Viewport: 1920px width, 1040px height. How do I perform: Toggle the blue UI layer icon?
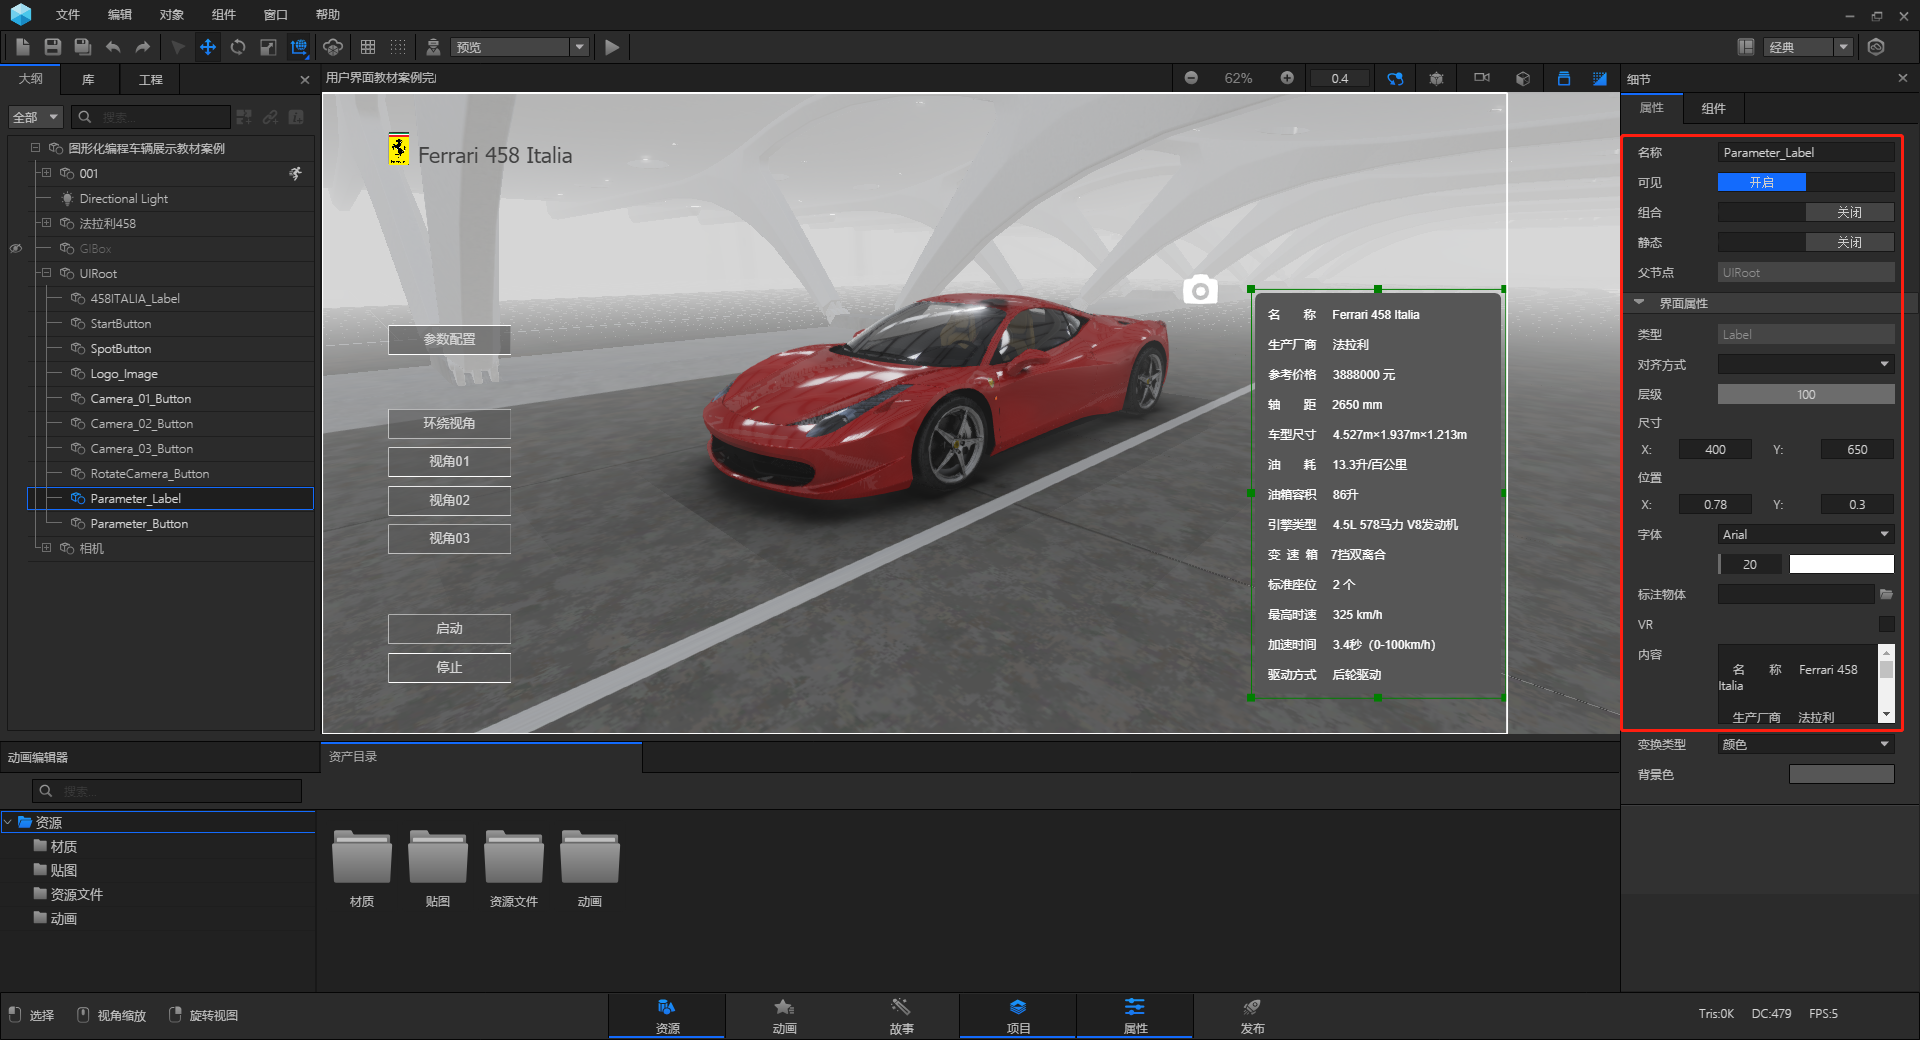(x=1564, y=78)
